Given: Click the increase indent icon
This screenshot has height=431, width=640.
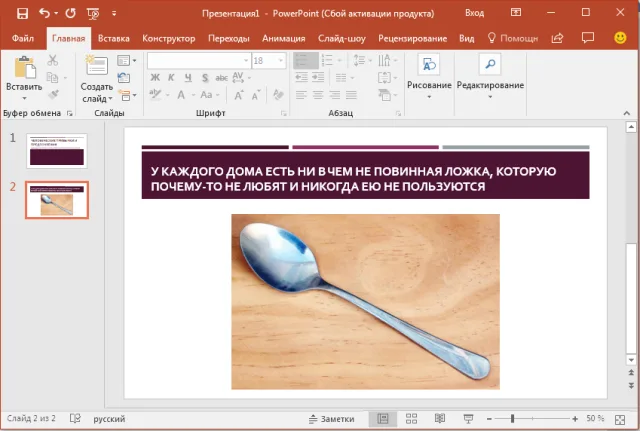Looking at the screenshot, I should click(318, 78).
